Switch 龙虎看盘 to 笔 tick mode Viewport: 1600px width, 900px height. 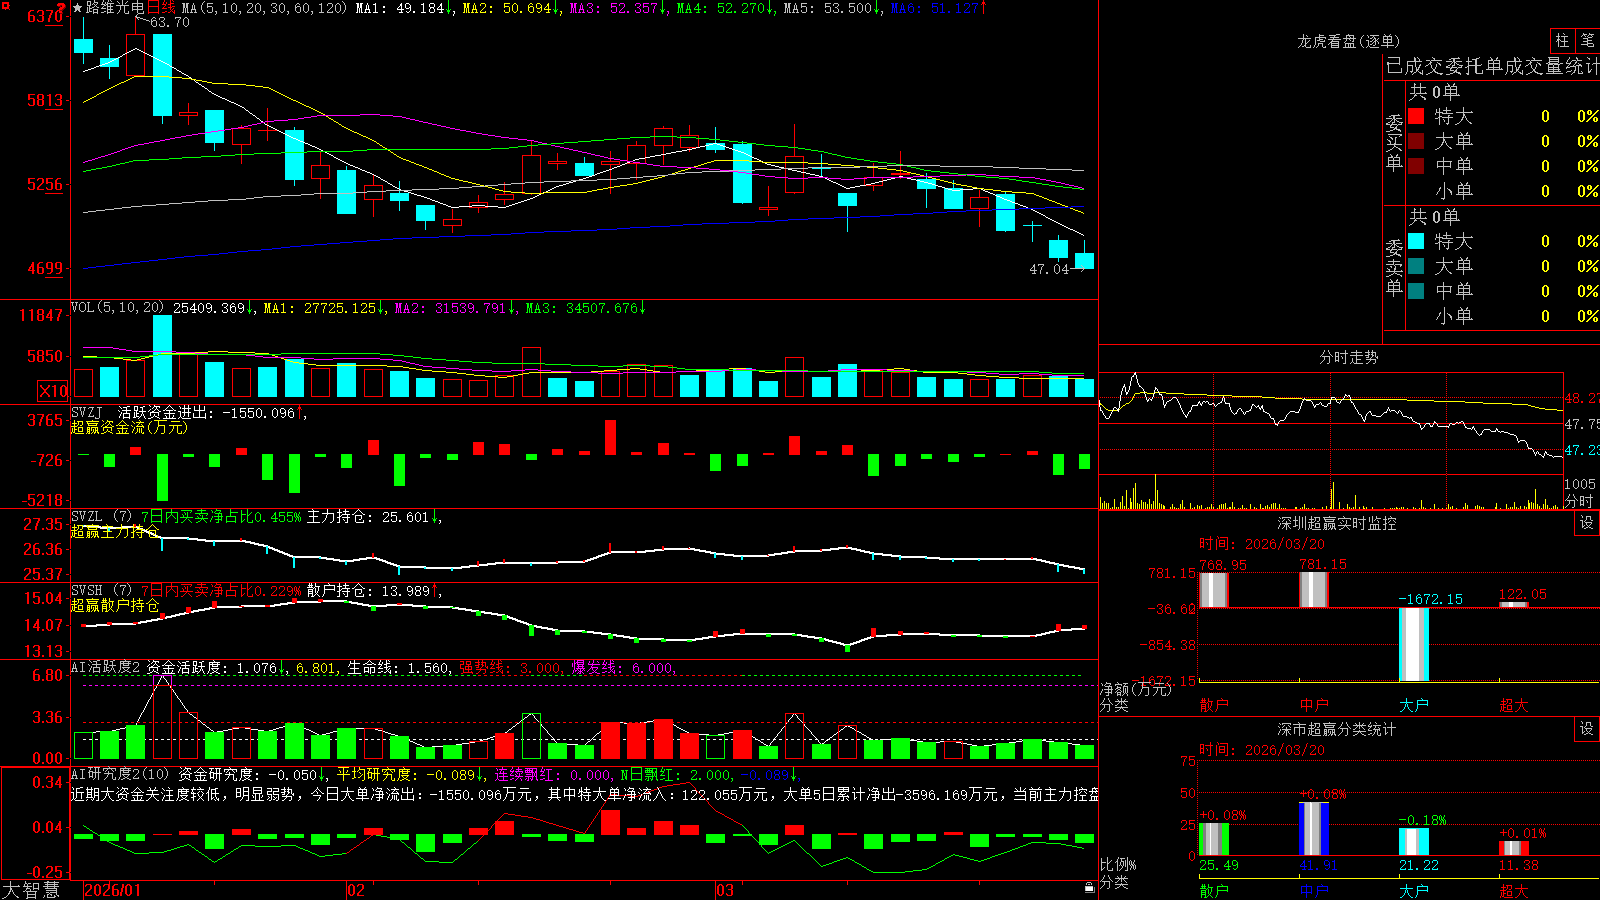coord(1588,40)
